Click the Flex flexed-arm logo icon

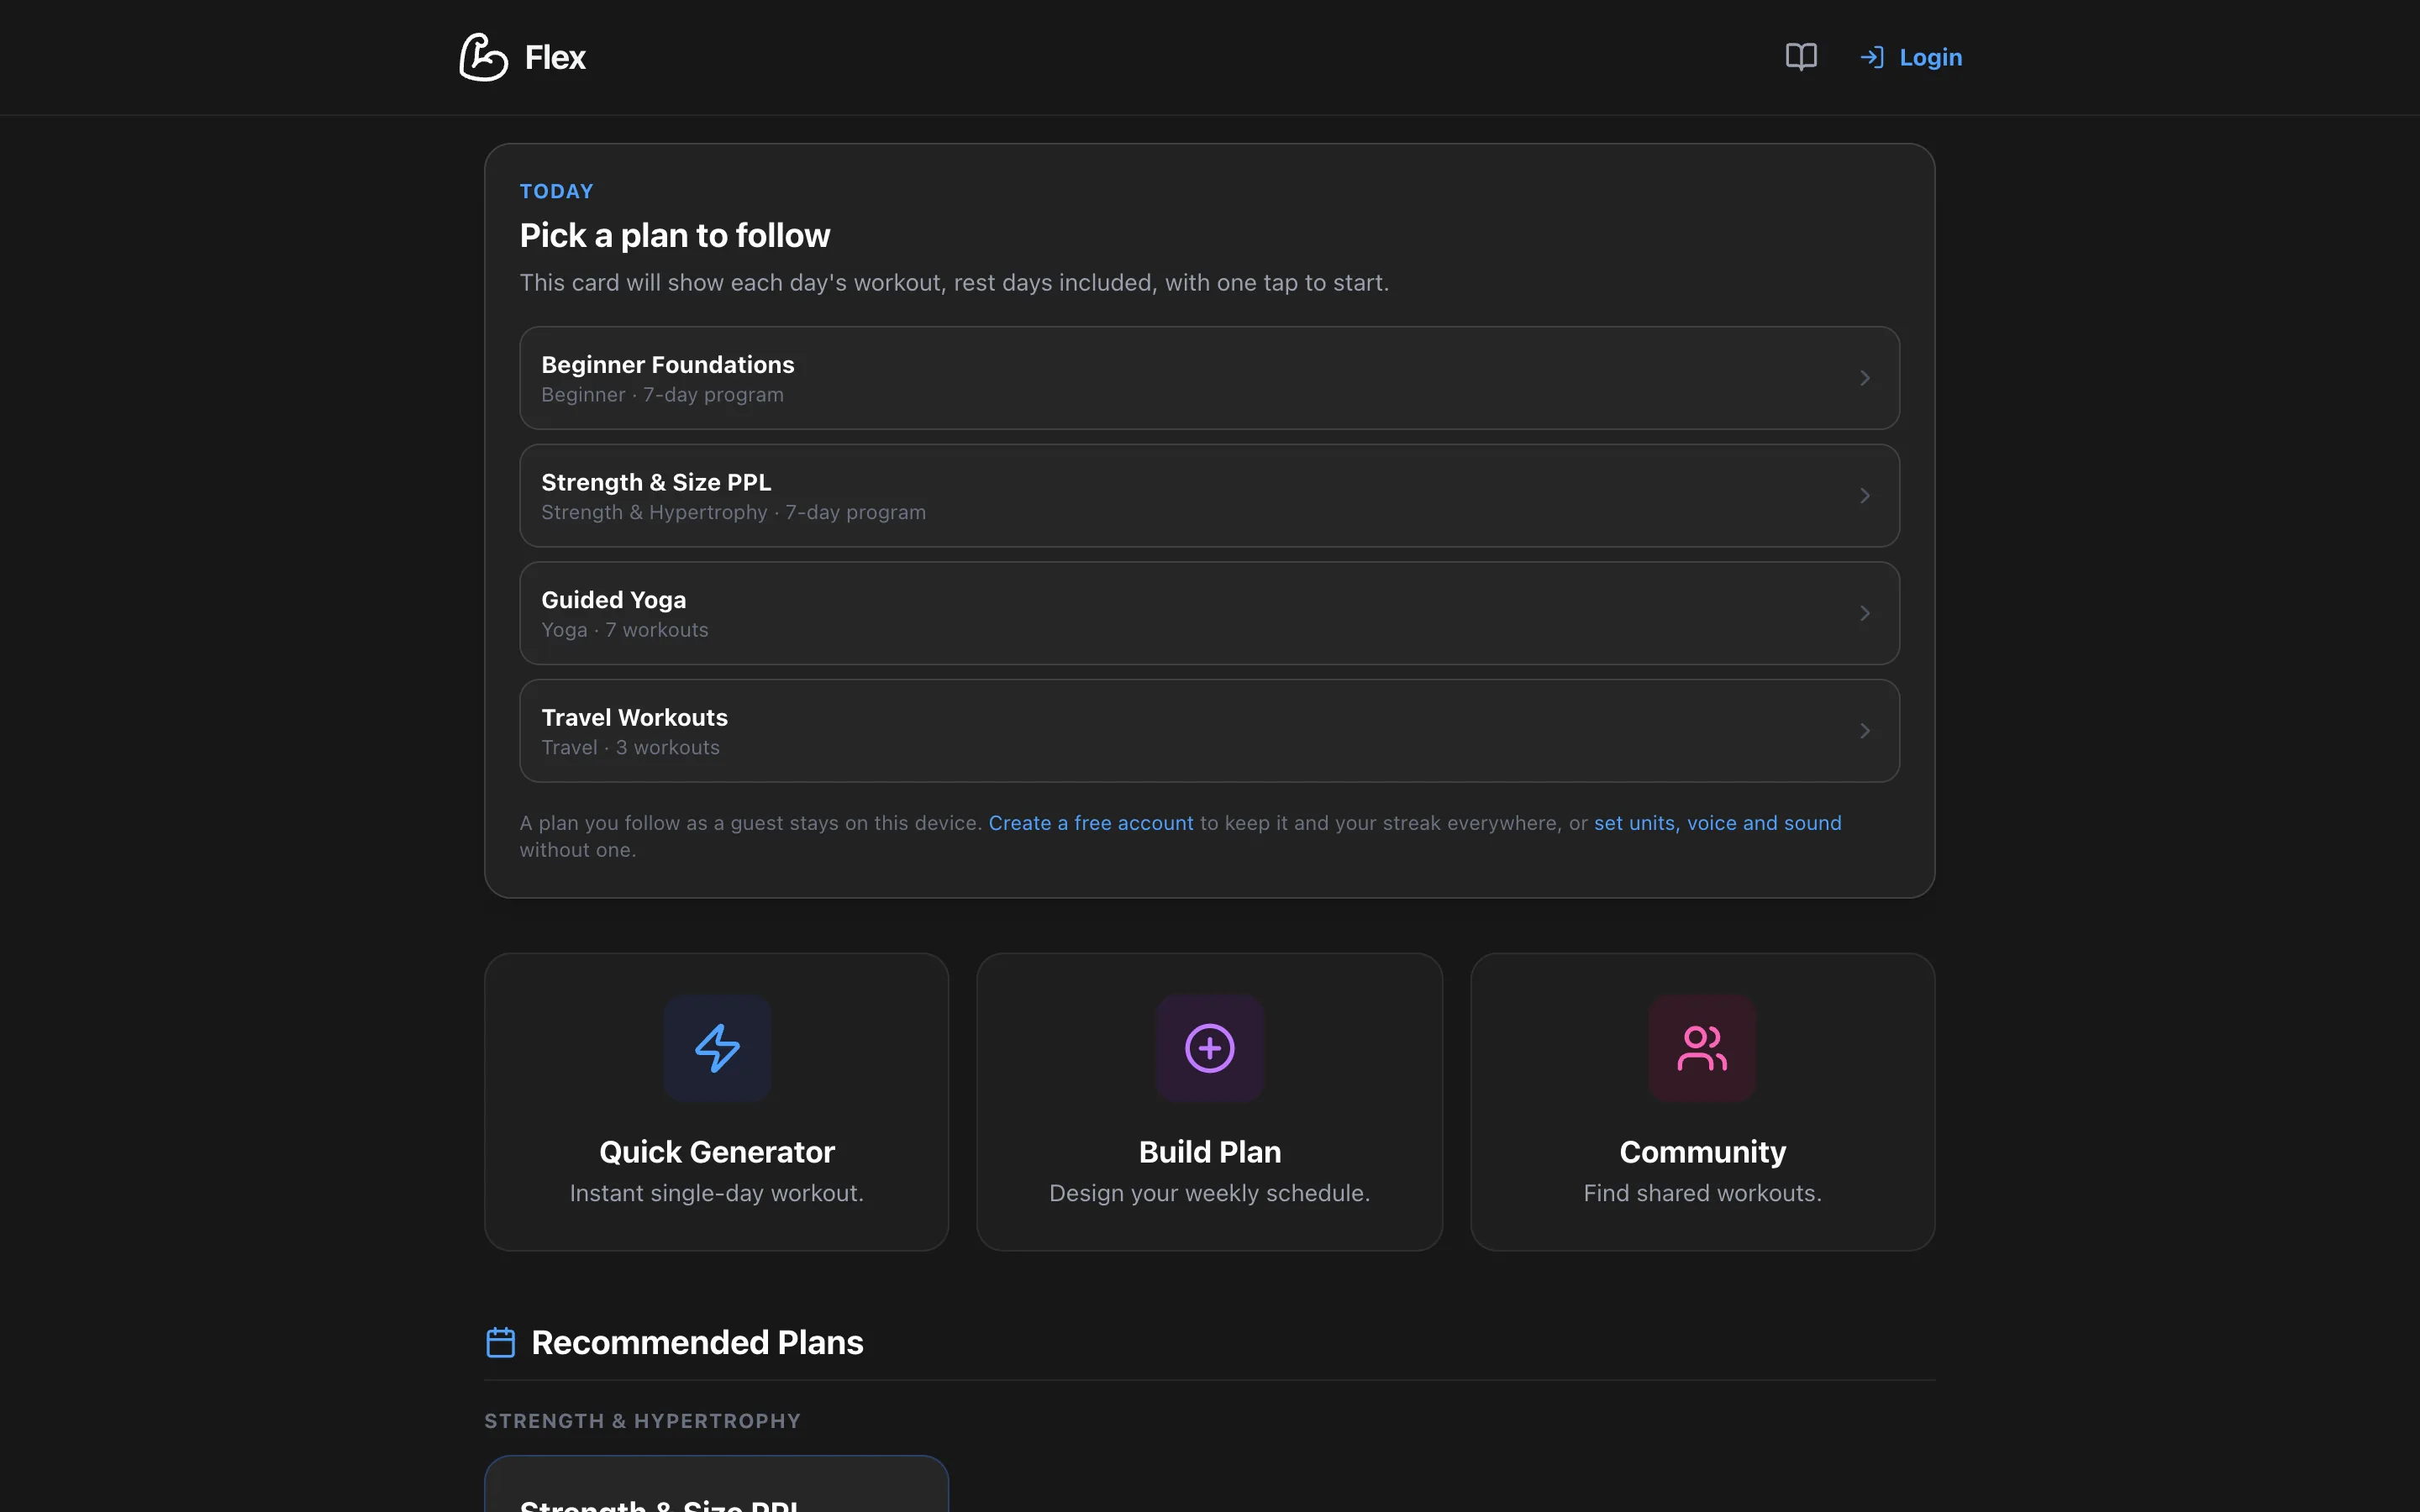[484, 57]
